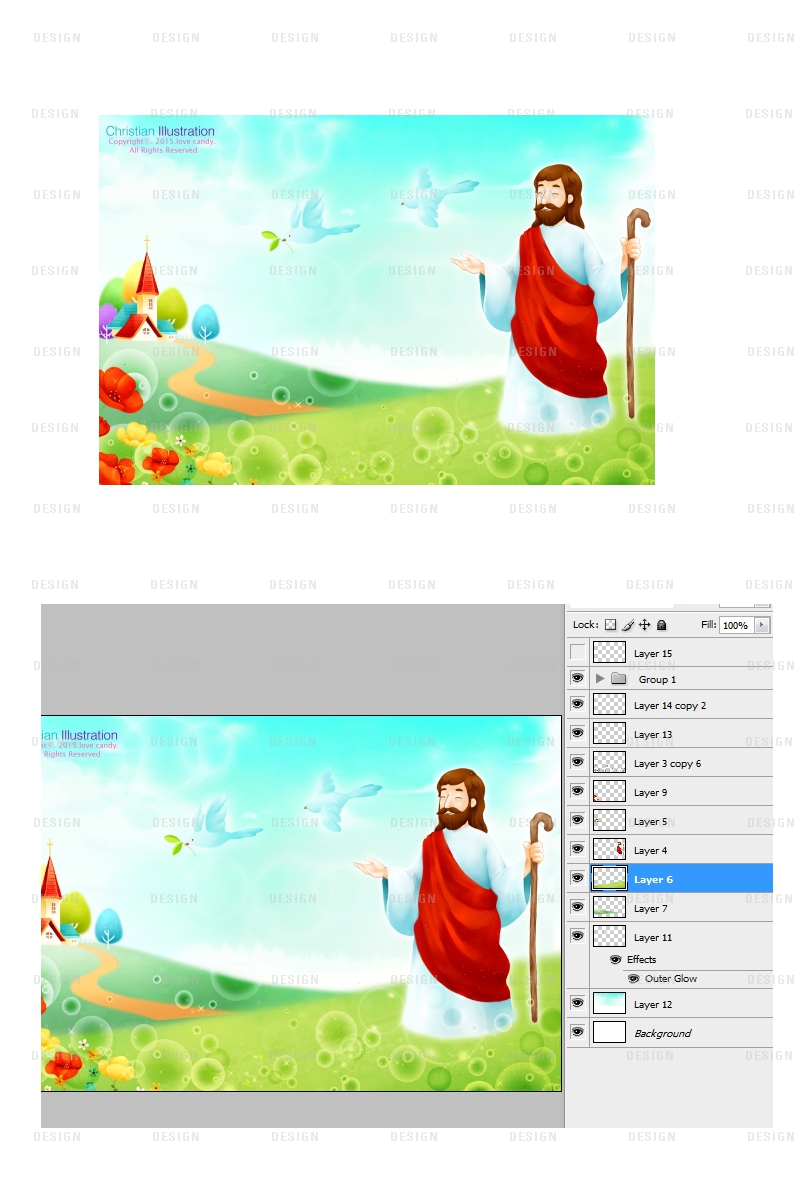Hide the Background layer
The width and height of the screenshot is (800, 1200).
click(x=577, y=1032)
